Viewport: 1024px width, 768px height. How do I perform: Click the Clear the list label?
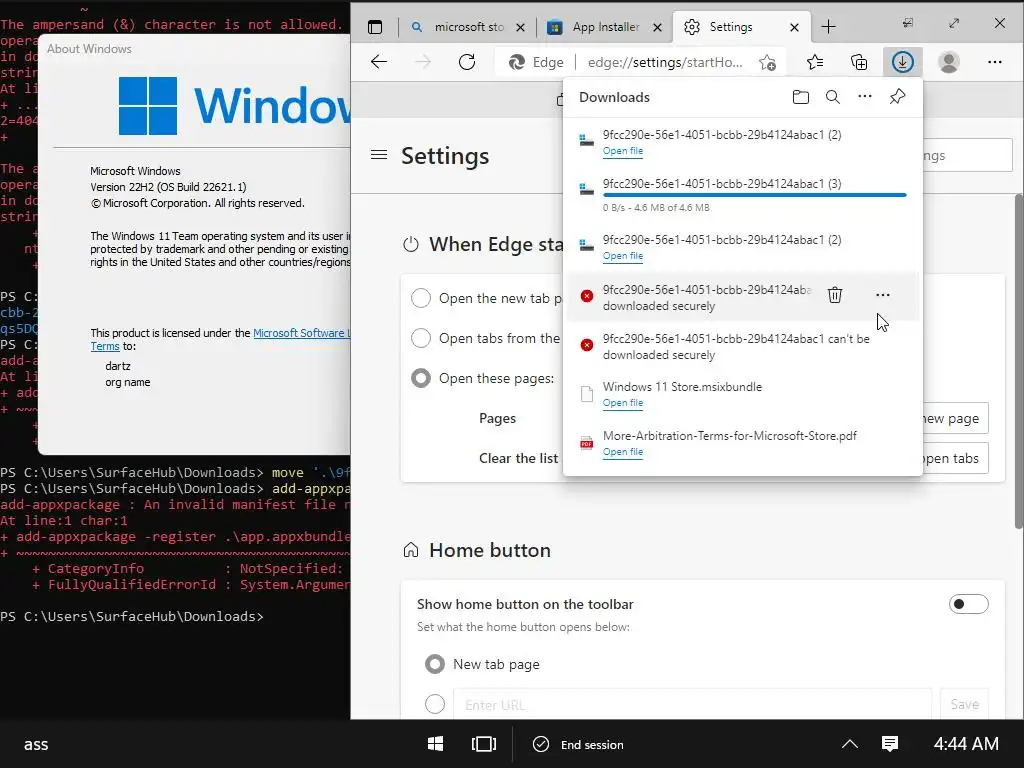(519, 458)
